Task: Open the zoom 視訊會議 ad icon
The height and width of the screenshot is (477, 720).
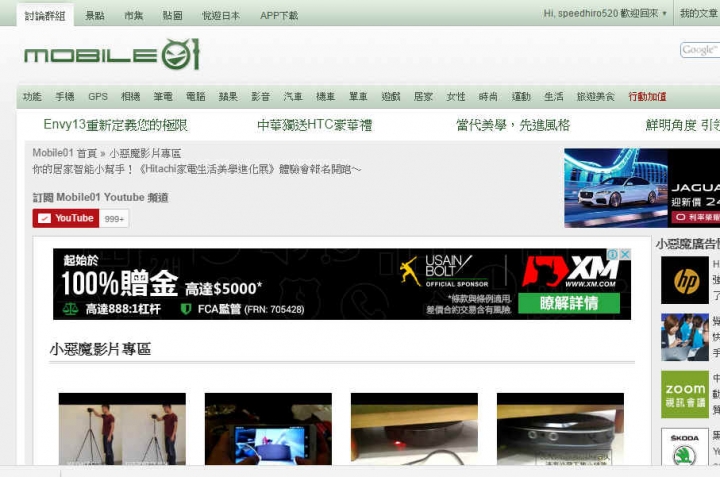Action: click(x=685, y=394)
